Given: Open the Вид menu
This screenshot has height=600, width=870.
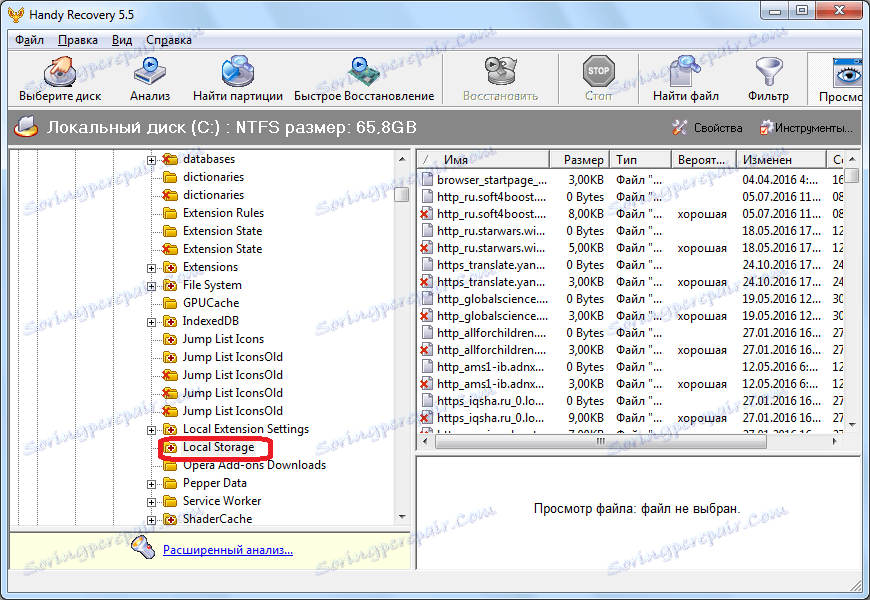Looking at the screenshot, I should coord(122,40).
